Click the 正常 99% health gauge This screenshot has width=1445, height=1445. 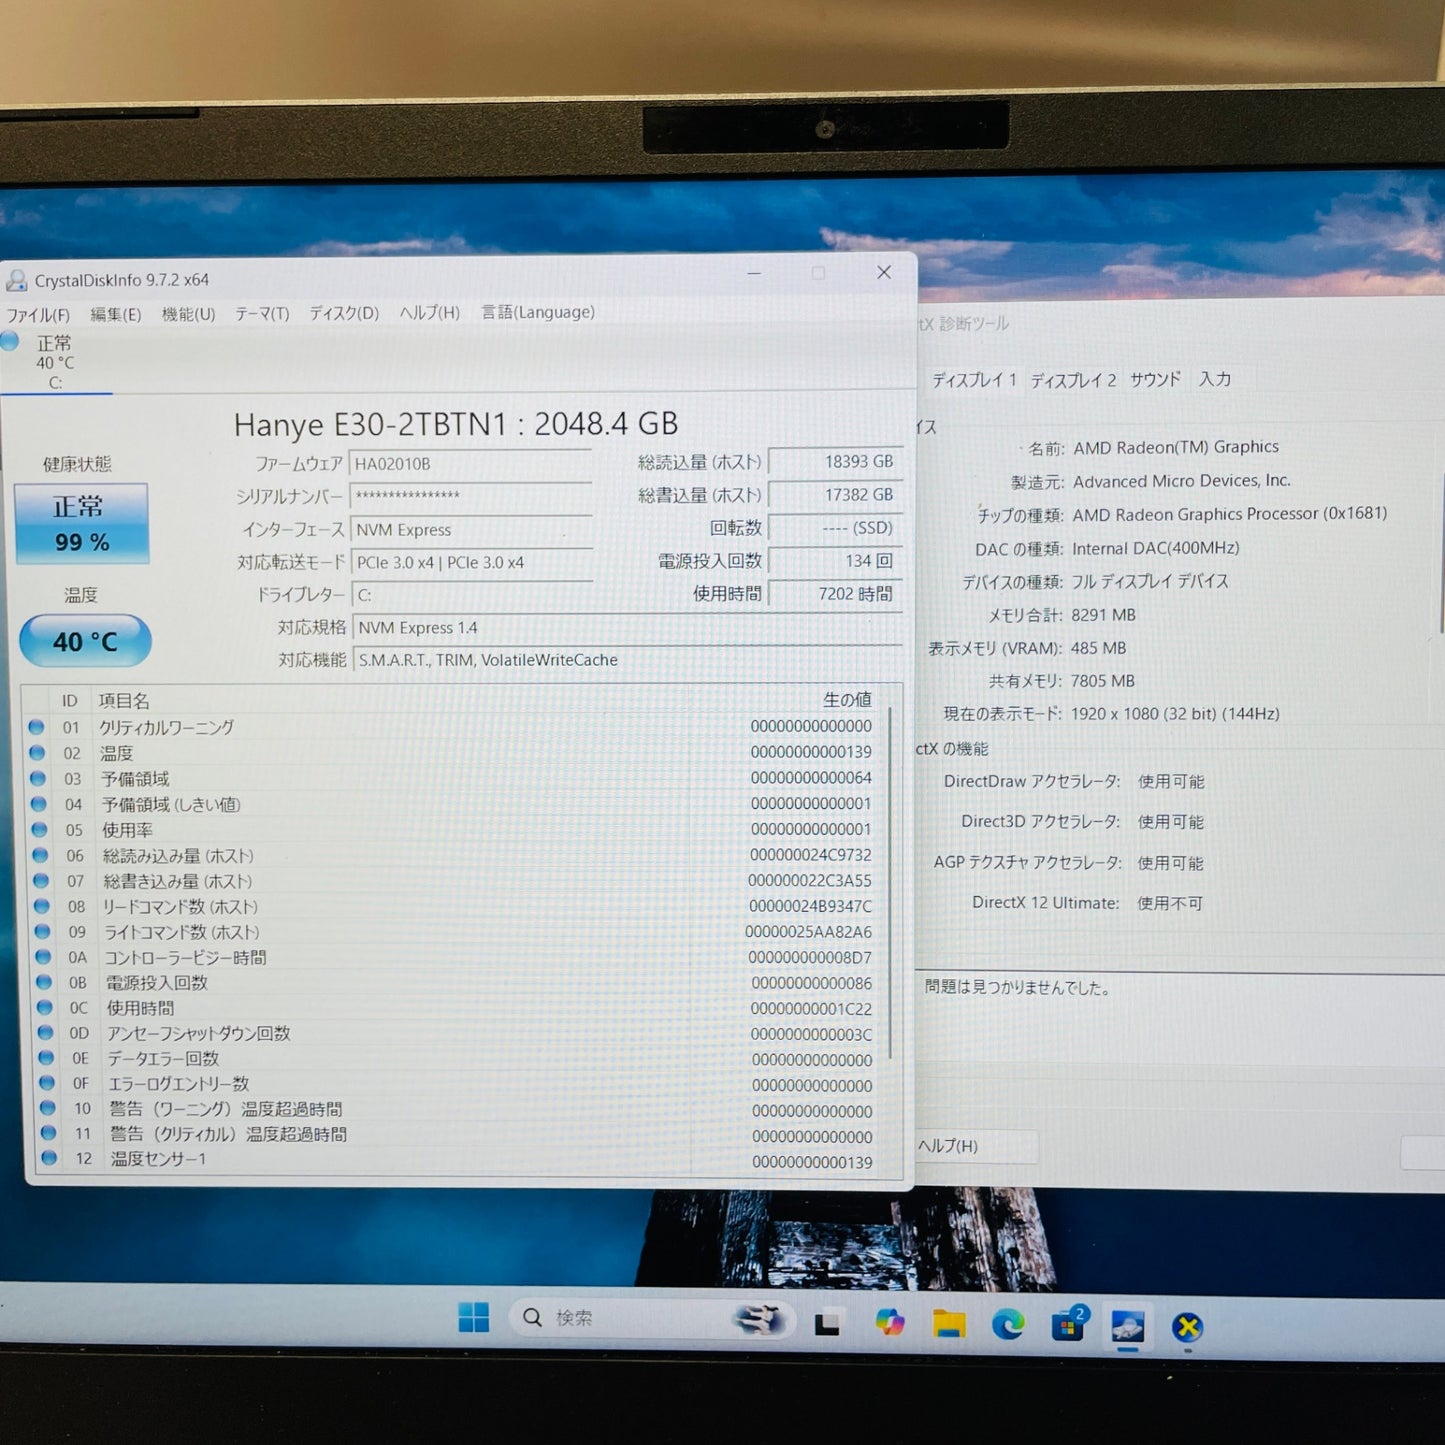(80, 523)
